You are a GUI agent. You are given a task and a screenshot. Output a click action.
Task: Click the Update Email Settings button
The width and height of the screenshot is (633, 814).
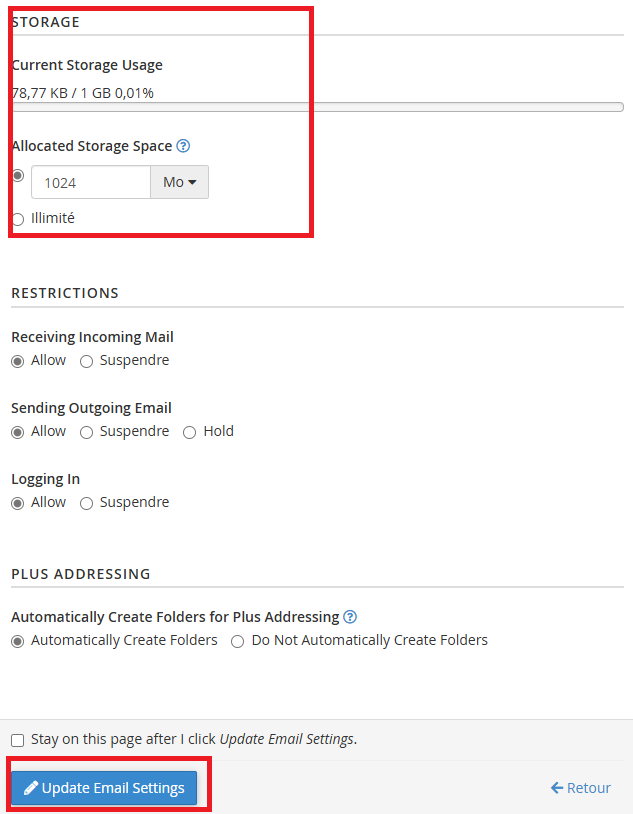[104, 788]
